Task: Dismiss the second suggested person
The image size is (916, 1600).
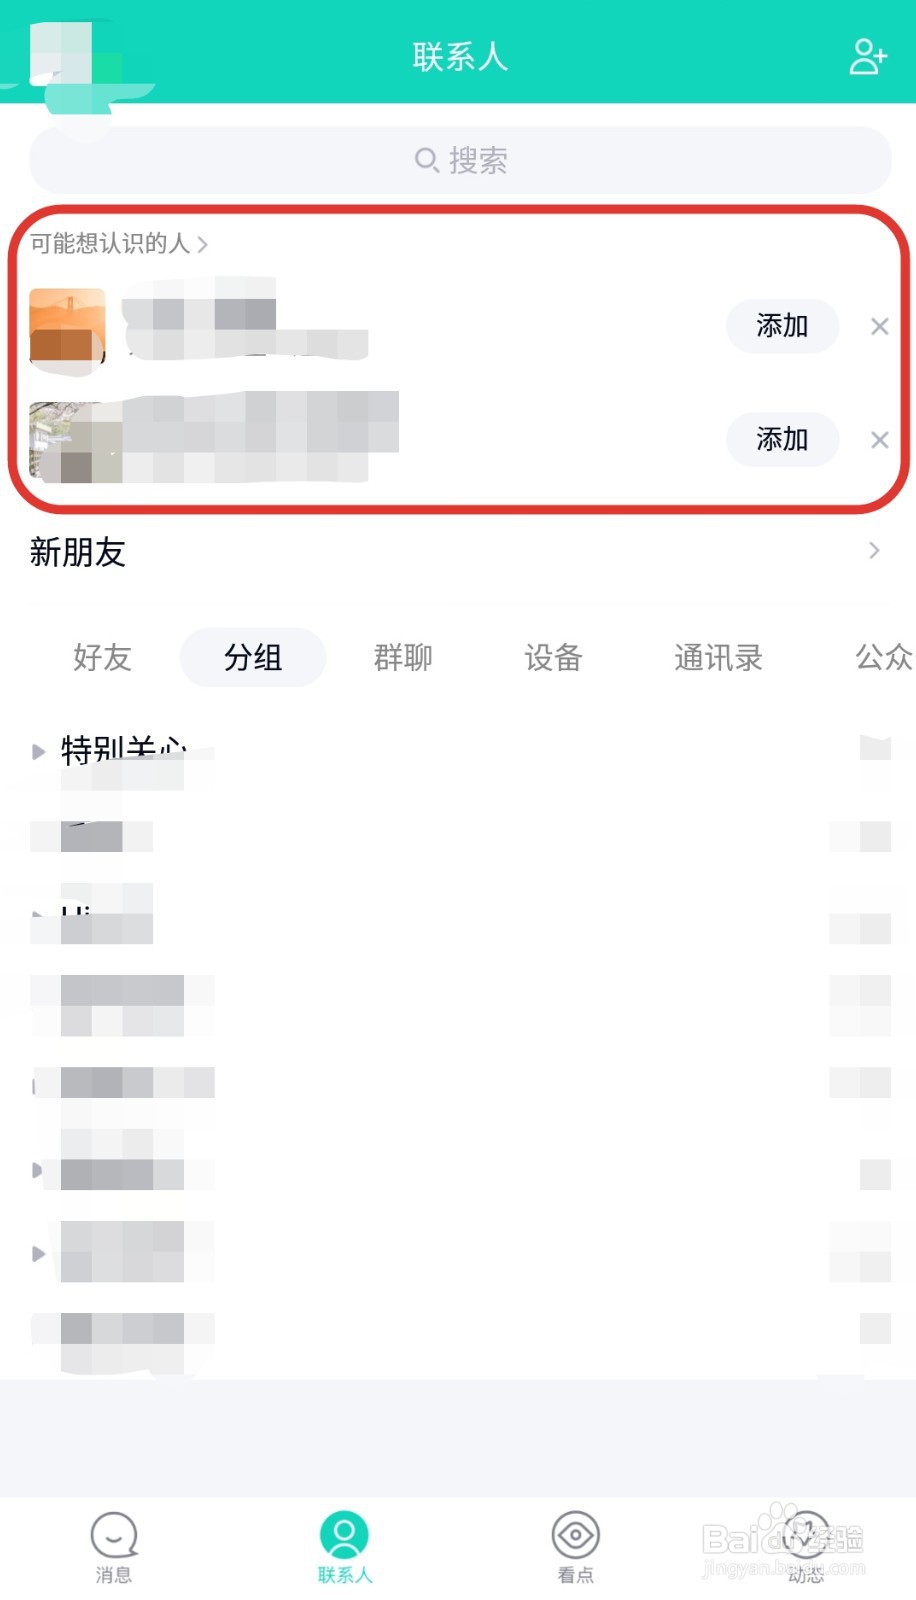Action: [x=880, y=440]
